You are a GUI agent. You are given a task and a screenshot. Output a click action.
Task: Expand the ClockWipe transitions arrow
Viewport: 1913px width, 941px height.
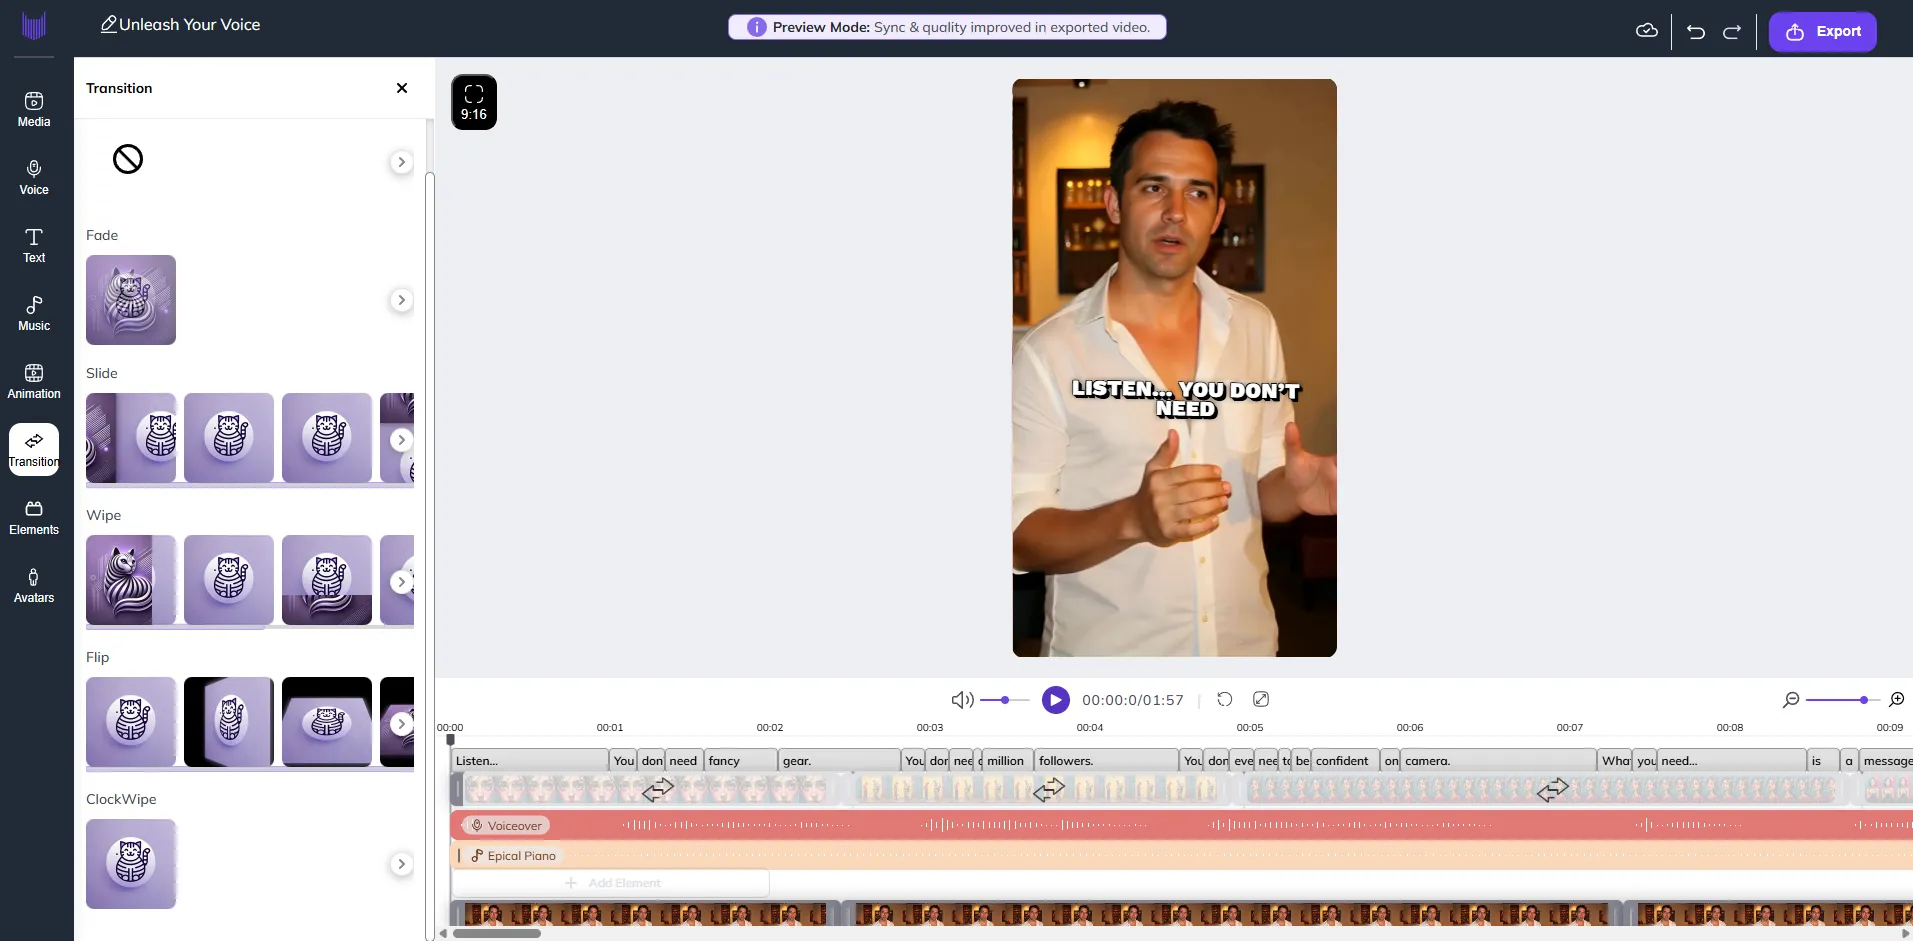(x=401, y=864)
